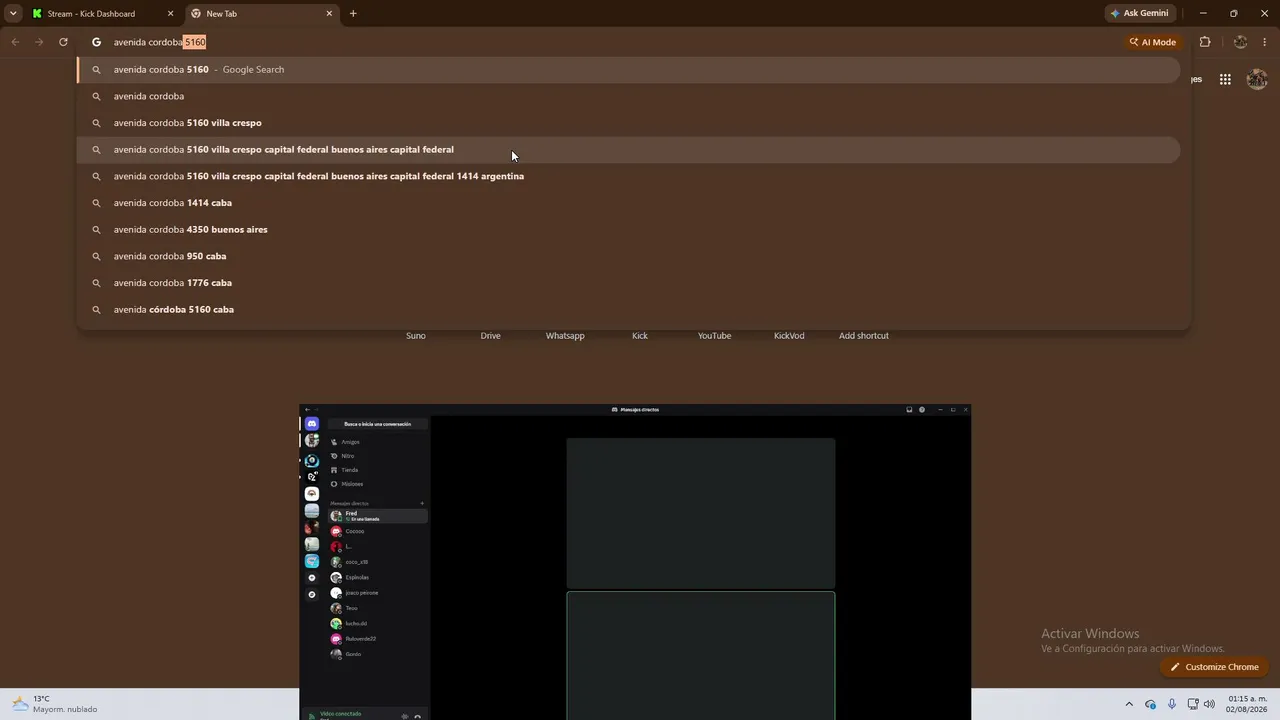Open the weather widget on the taskbar

[x=55, y=704]
